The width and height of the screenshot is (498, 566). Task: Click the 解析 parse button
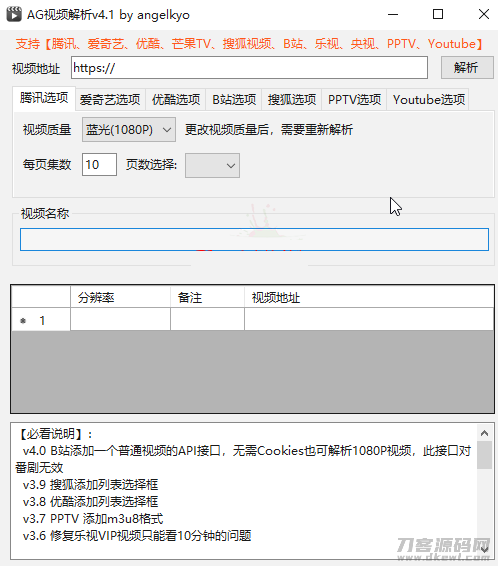pyautogui.click(x=467, y=68)
